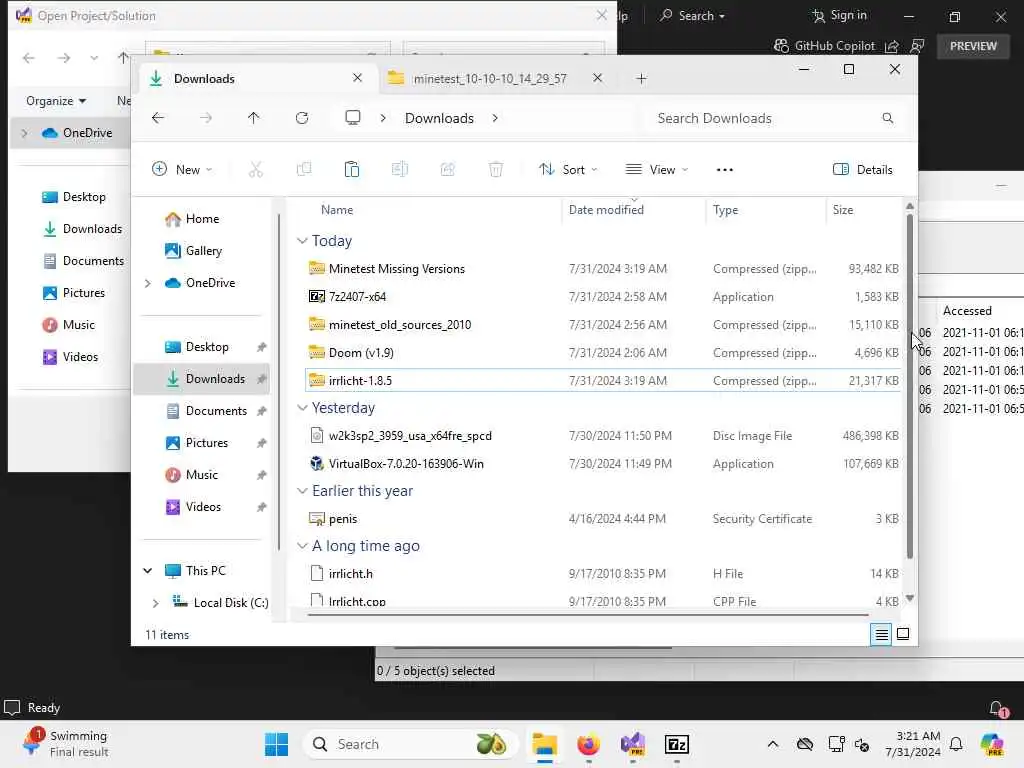Click the vertical scrollbar in file list
1024x768 pixels.
click(x=910, y=385)
